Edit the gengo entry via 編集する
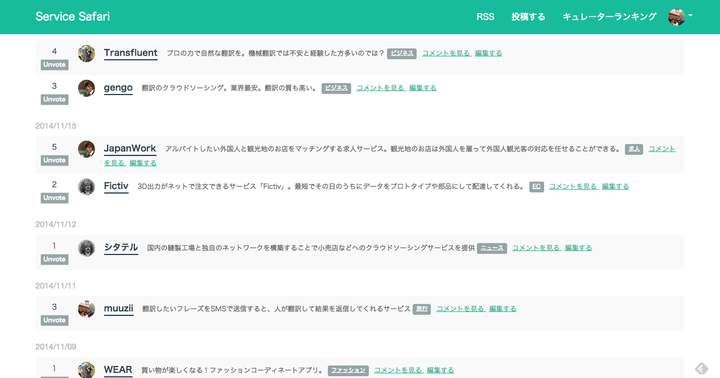 (422, 88)
